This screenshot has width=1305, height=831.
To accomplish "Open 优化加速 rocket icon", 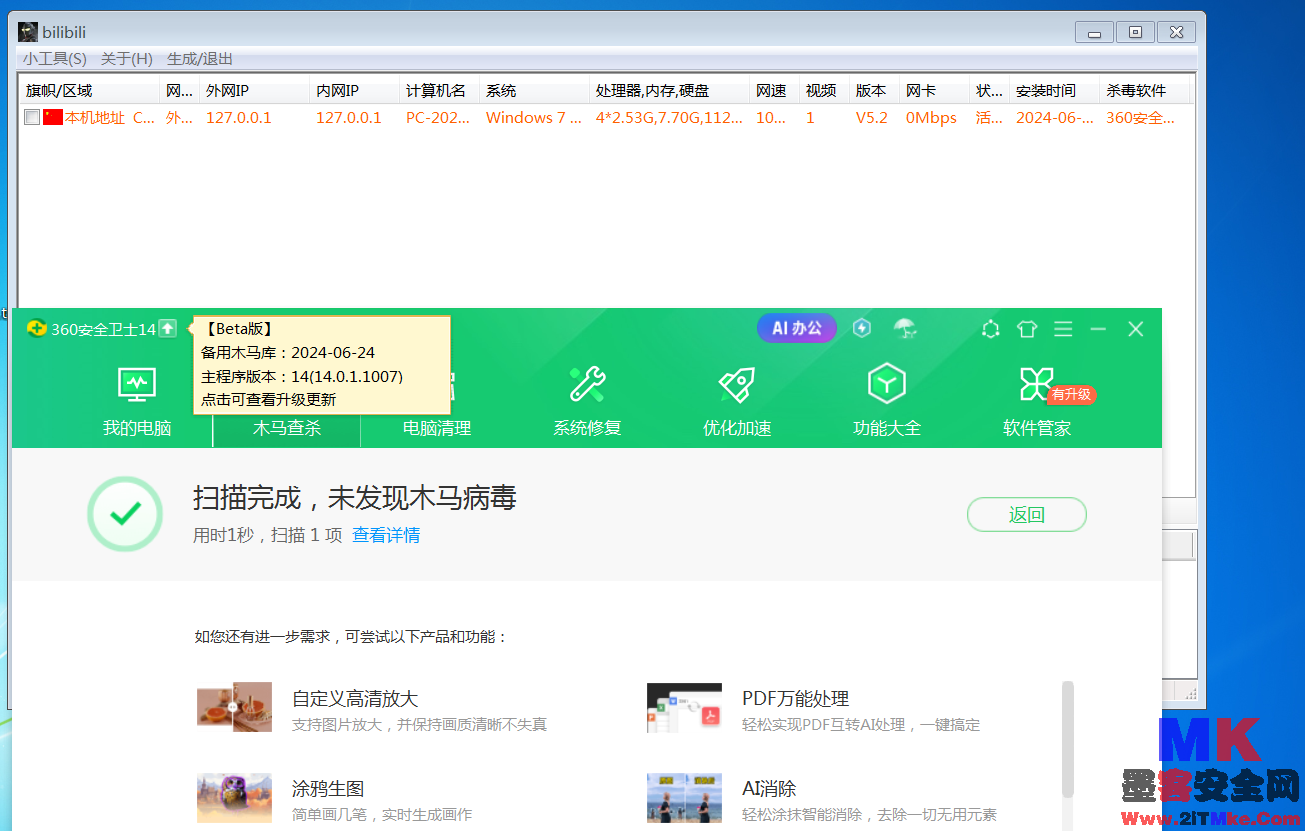I will pyautogui.click(x=737, y=384).
